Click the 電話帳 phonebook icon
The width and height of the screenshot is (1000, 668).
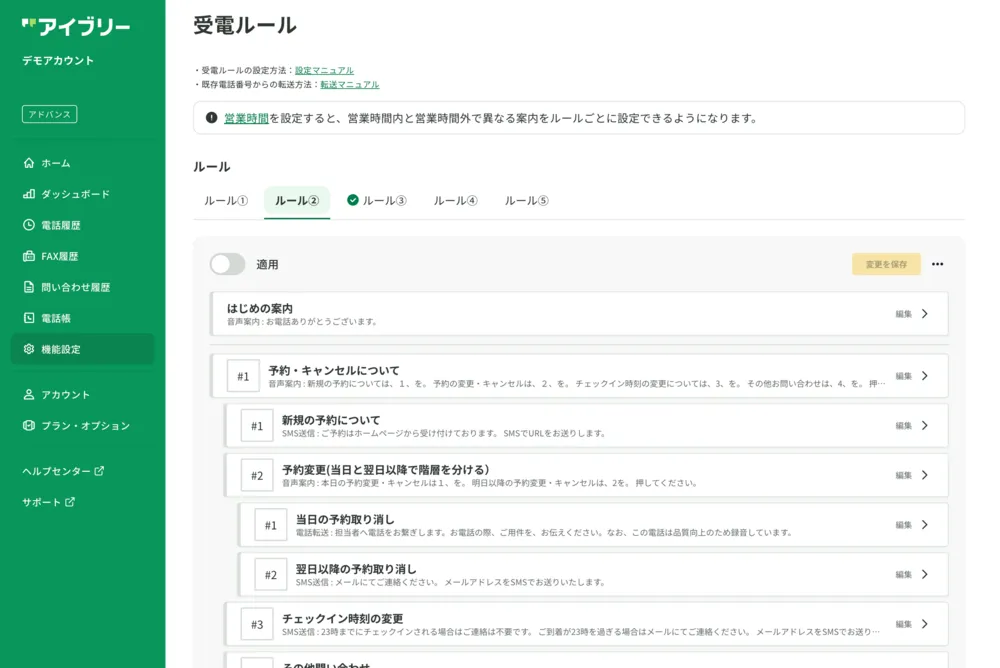pyautogui.click(x=29, y=318)
